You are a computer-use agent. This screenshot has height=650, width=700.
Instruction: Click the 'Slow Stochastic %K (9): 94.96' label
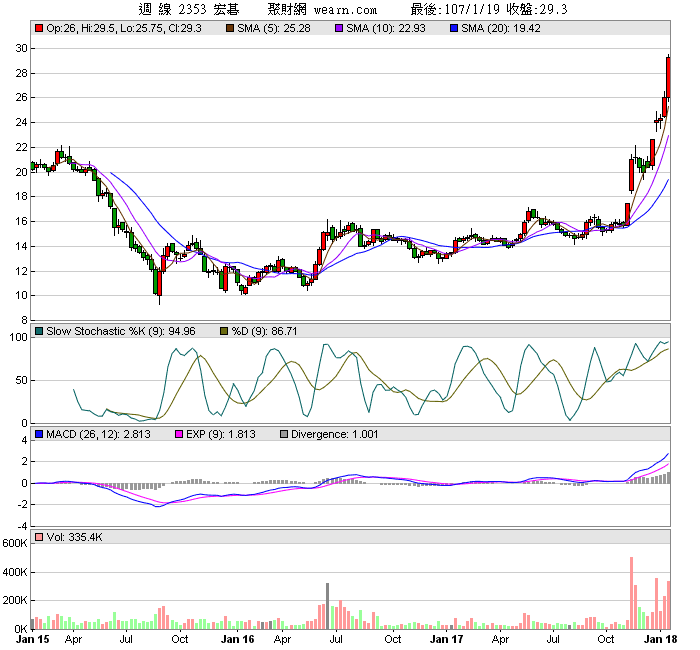pyautogui.click(x=121, y=331)
